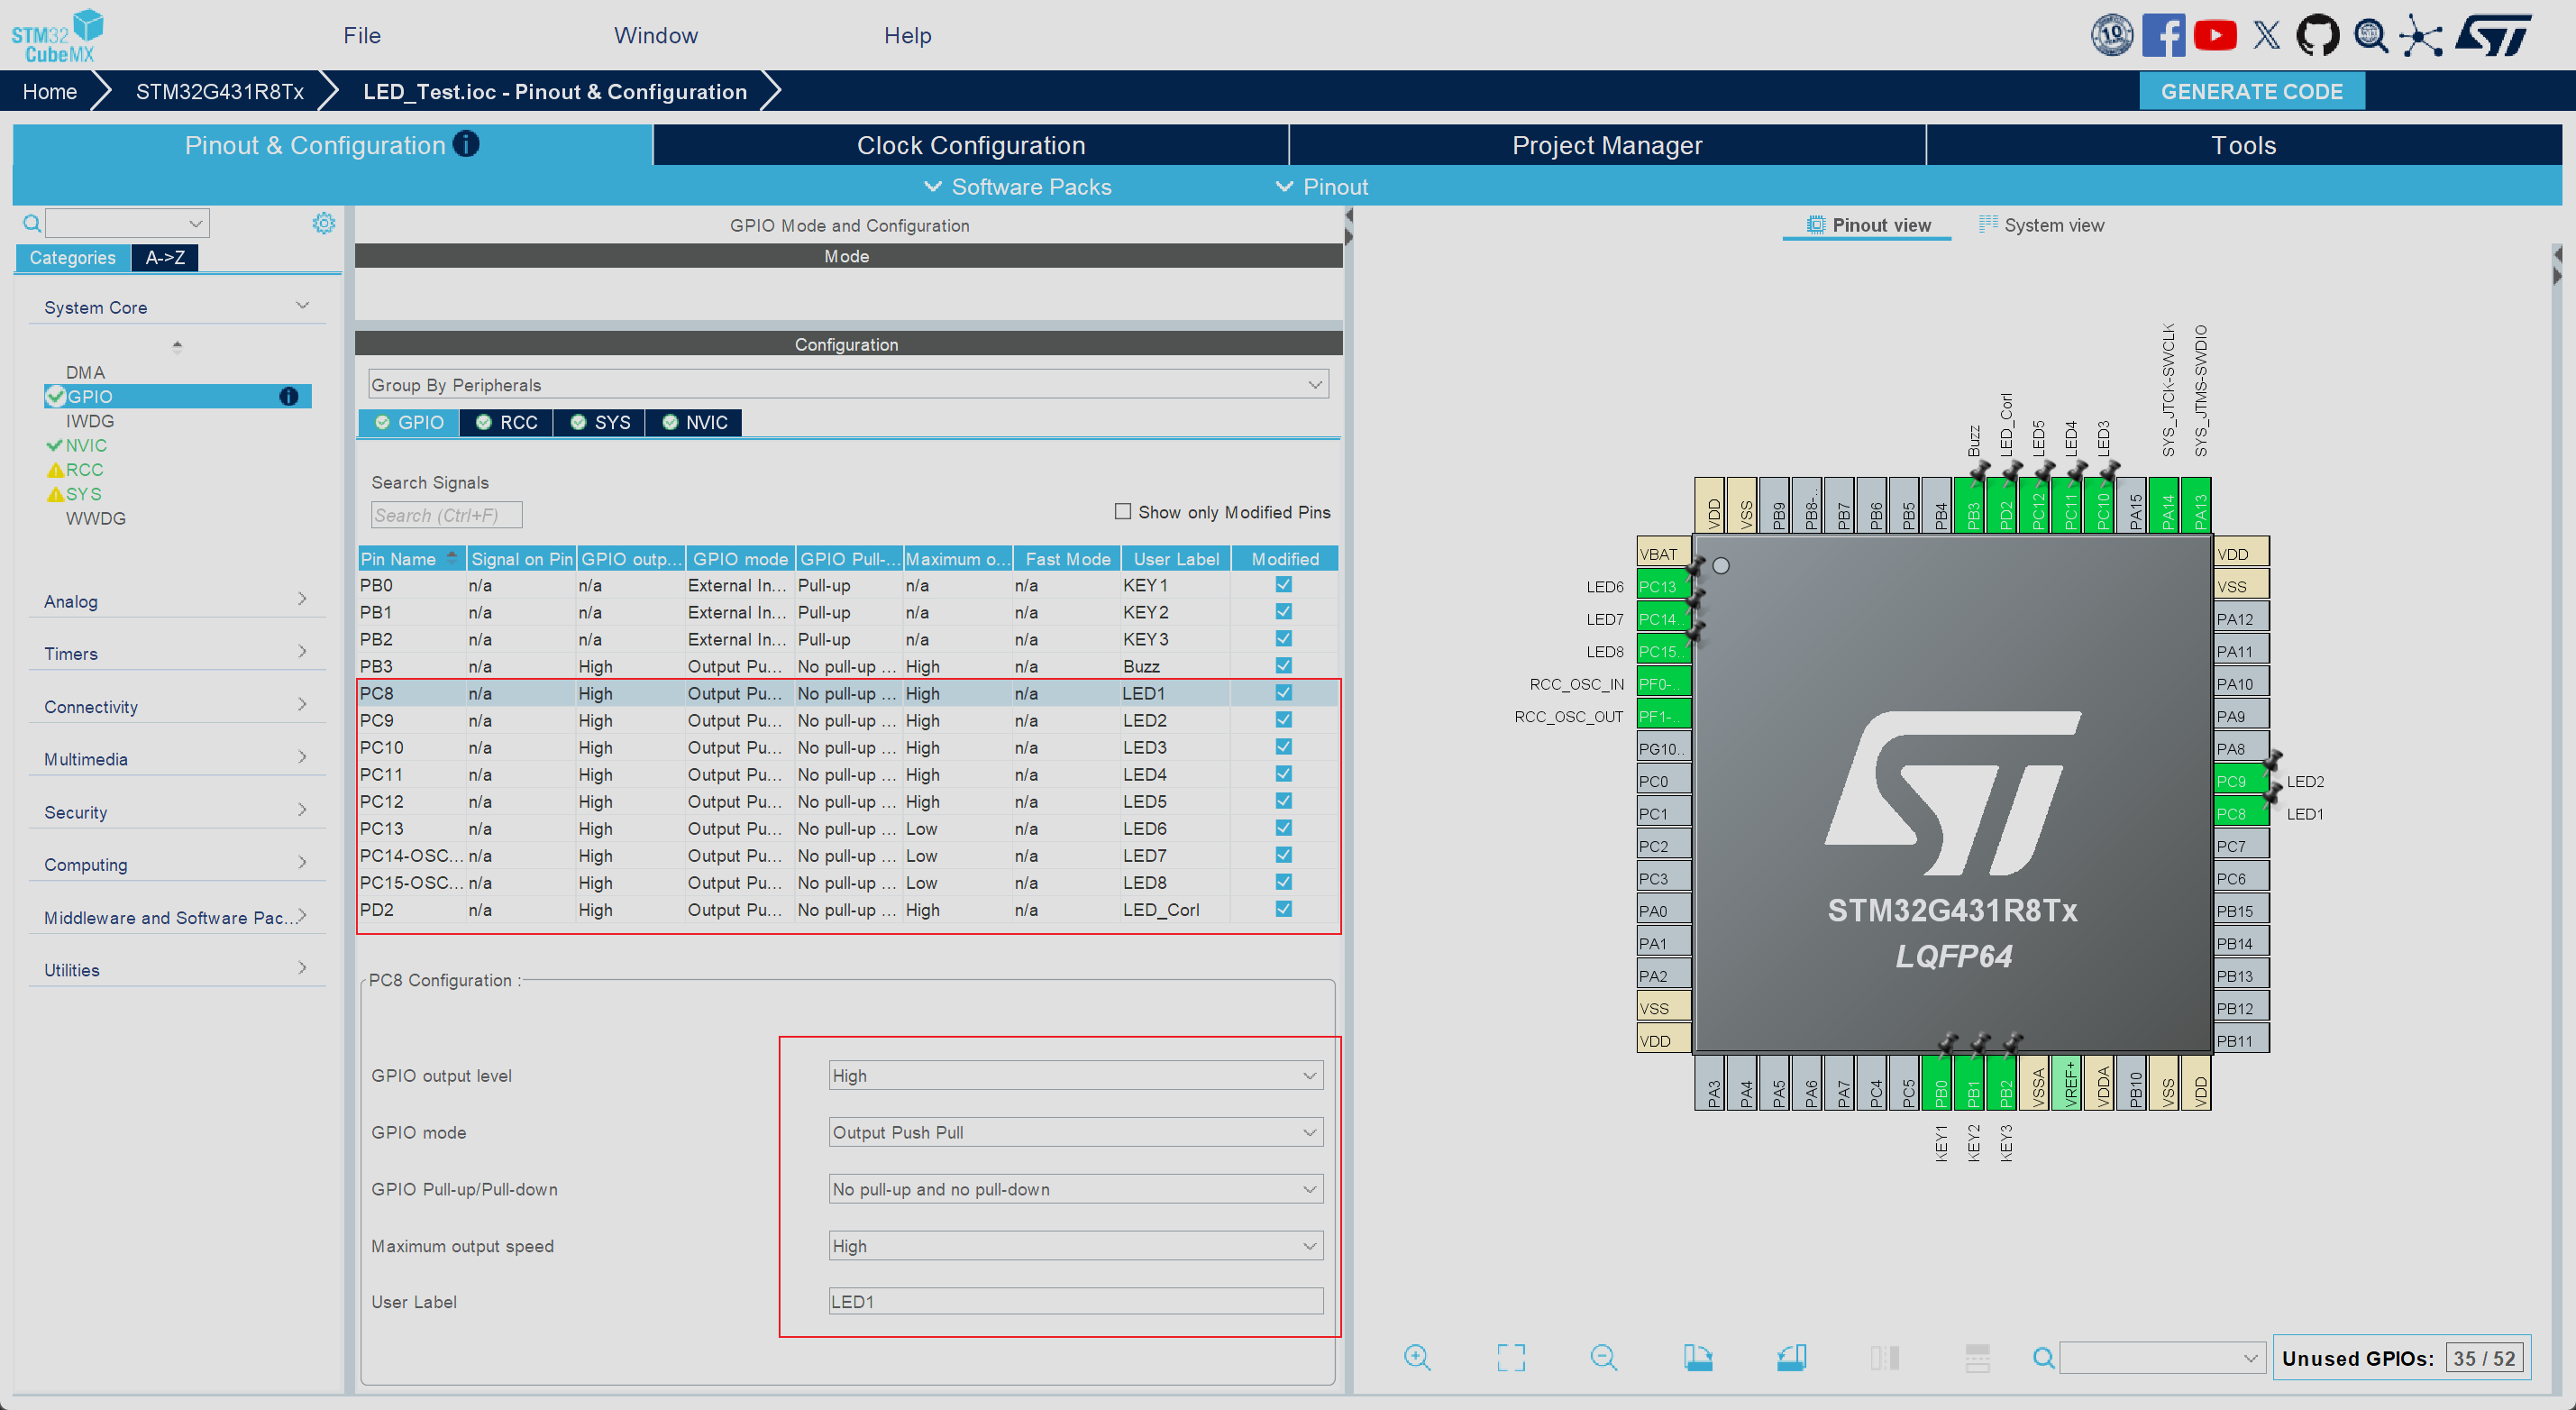The image size is (2576, 1410).
Task: Toggle the Modified checkbox for PD2
Action: point(1283,909)
